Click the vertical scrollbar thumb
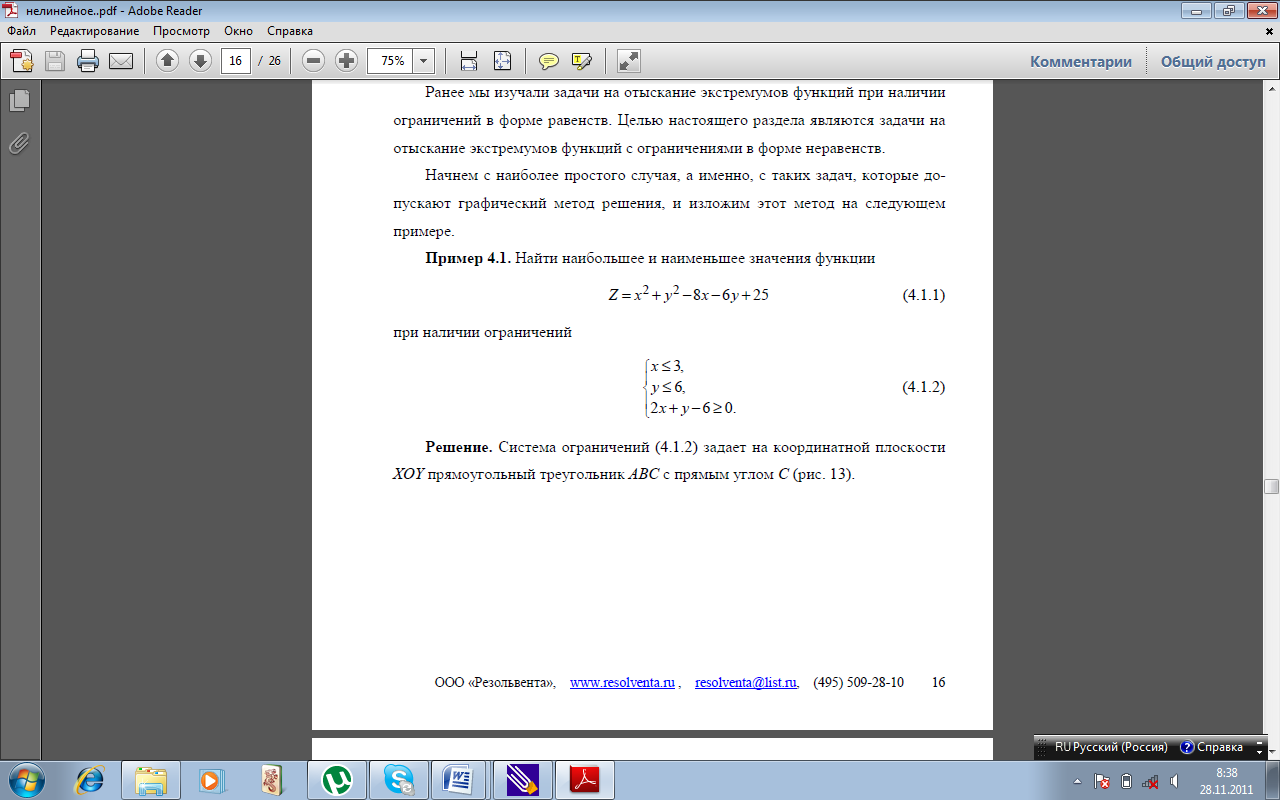 click(x=1271, y=487)
